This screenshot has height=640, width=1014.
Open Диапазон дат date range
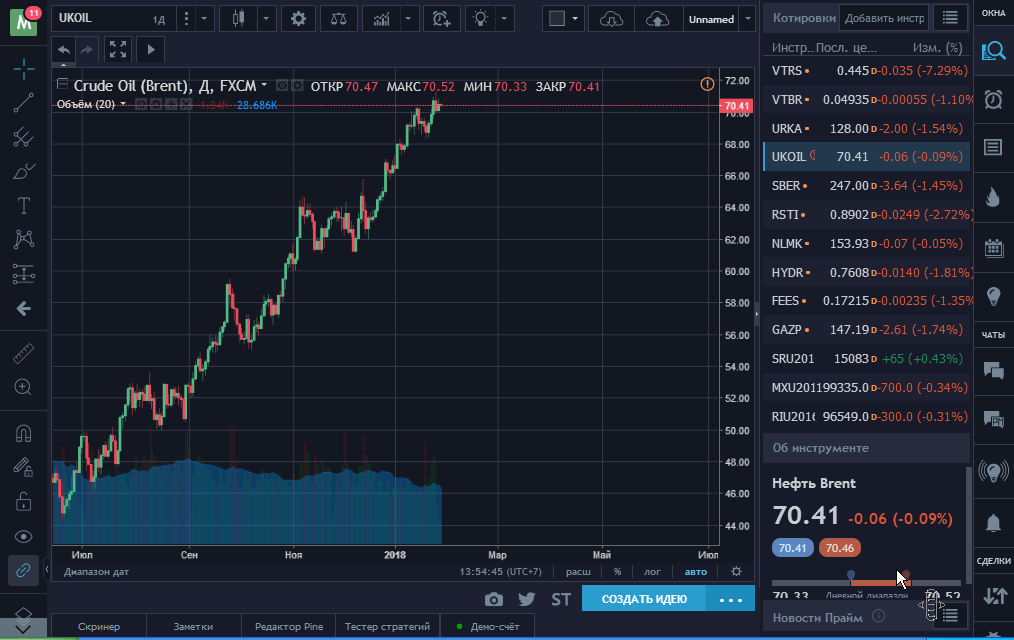tap(96, 571)
